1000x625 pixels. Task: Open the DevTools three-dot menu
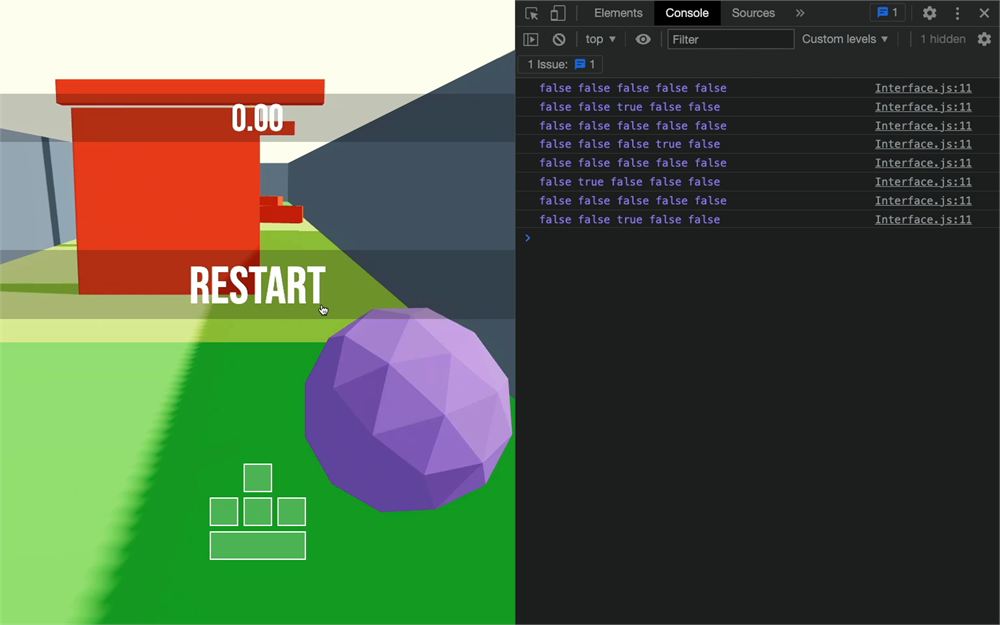[x=957, y=13]
